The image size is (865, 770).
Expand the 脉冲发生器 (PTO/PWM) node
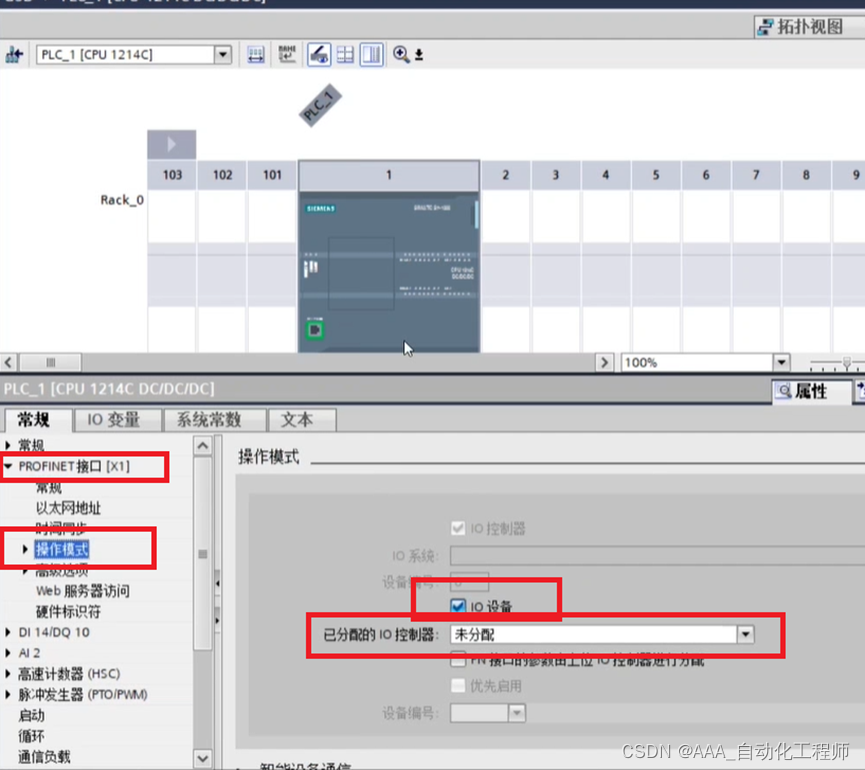8,694
